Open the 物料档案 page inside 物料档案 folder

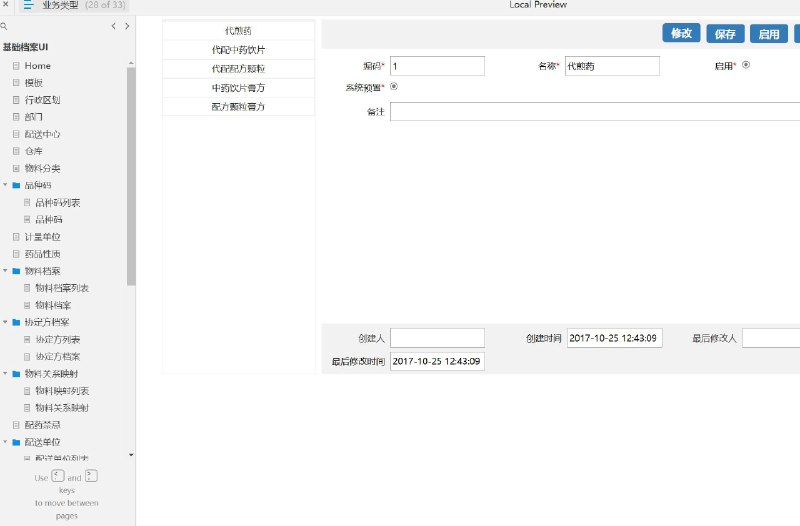53,305
